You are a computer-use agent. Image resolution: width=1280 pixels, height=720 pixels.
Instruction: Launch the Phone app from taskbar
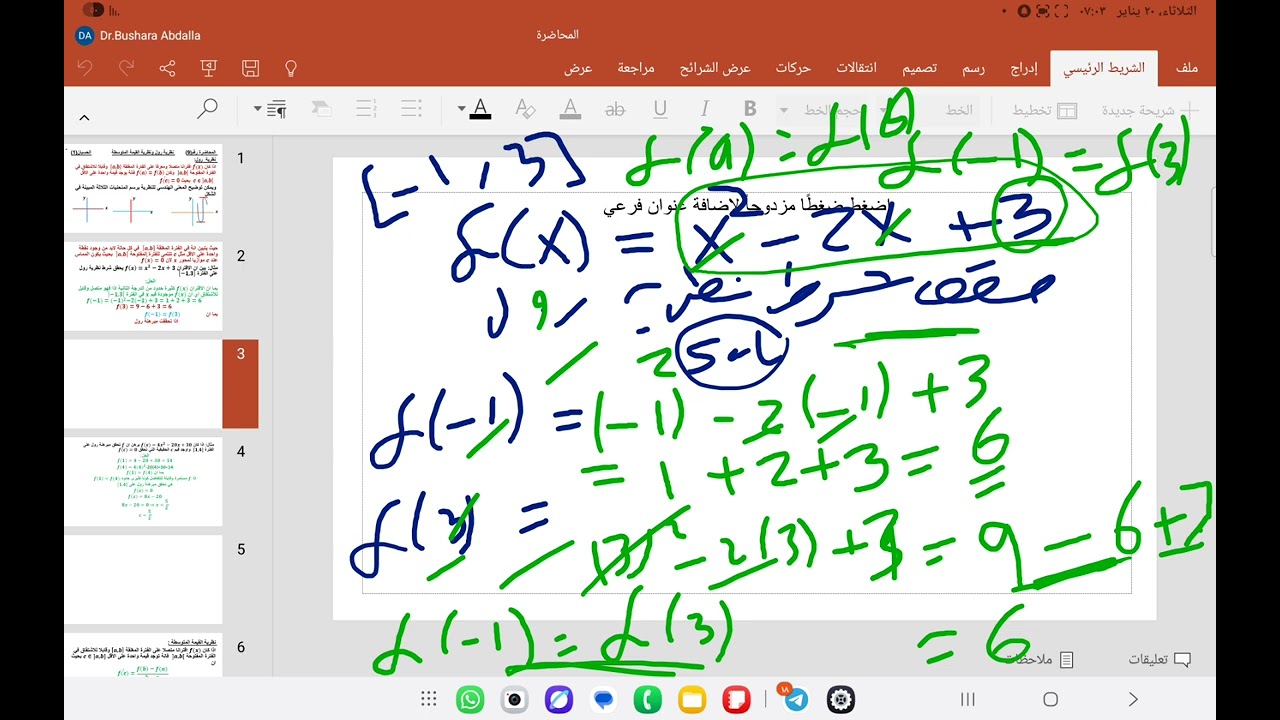point(647,699)
